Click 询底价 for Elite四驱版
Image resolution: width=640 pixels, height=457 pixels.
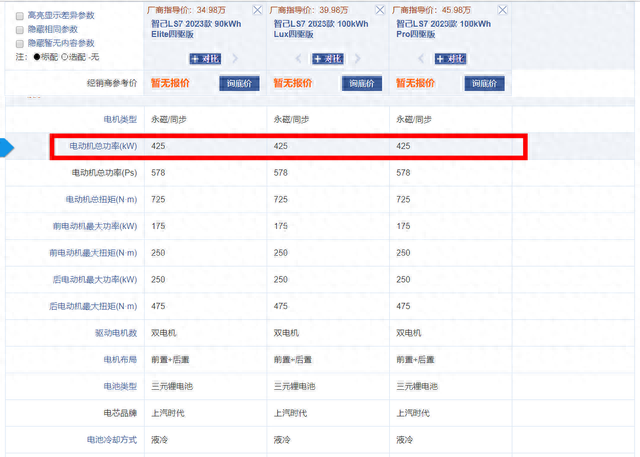coord(239,84)
